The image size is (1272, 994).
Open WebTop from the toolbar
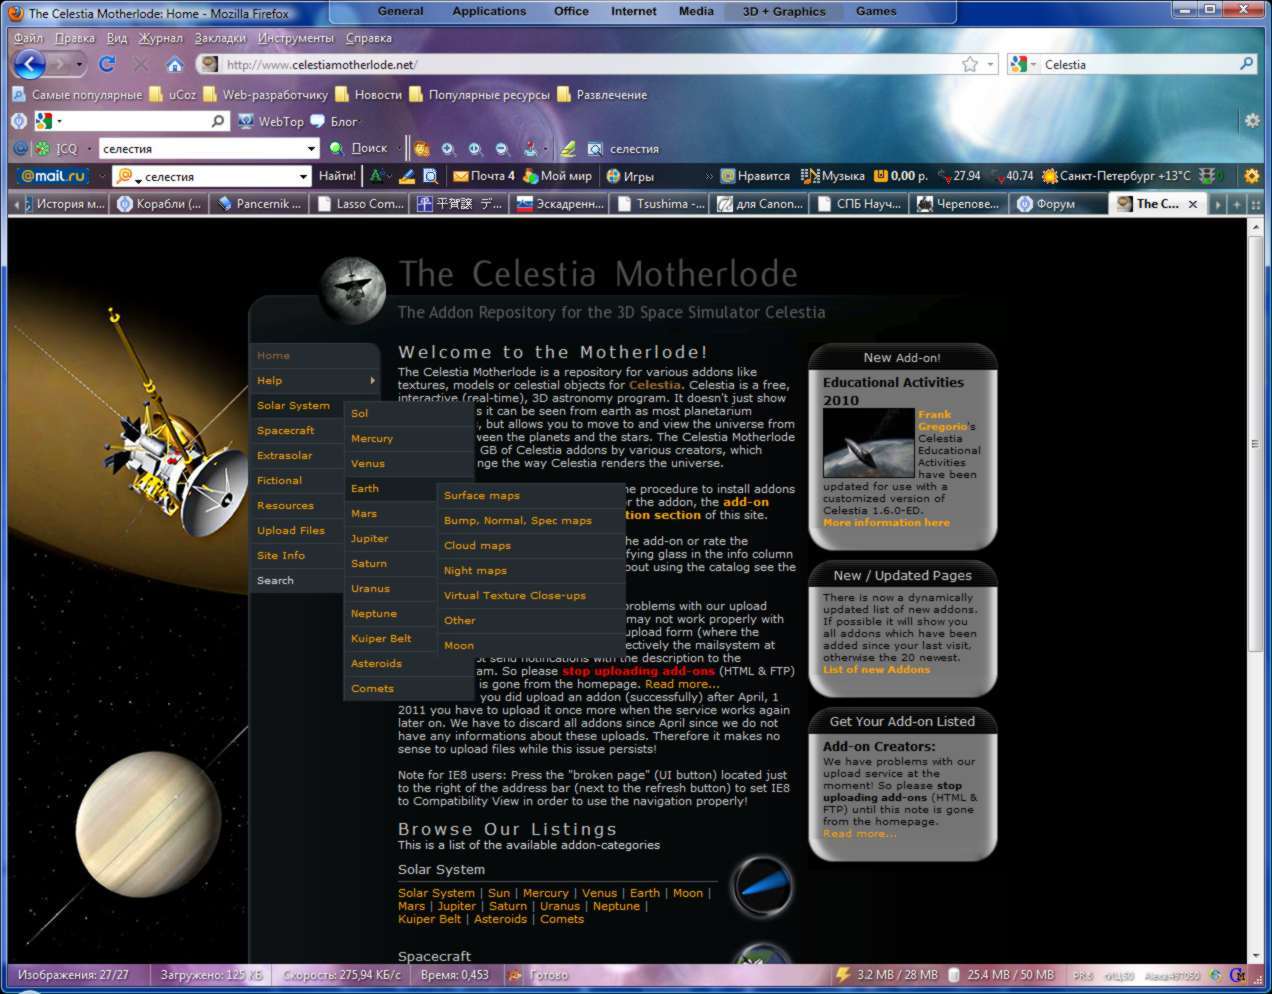pyautogui.click(x=271, y=121)
